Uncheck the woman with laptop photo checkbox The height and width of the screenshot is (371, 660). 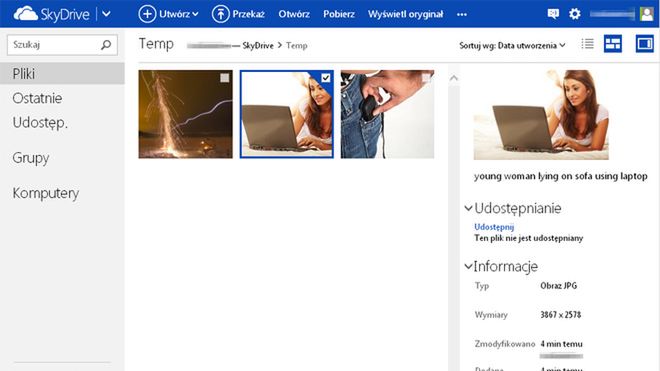click(x=325, y=78)
